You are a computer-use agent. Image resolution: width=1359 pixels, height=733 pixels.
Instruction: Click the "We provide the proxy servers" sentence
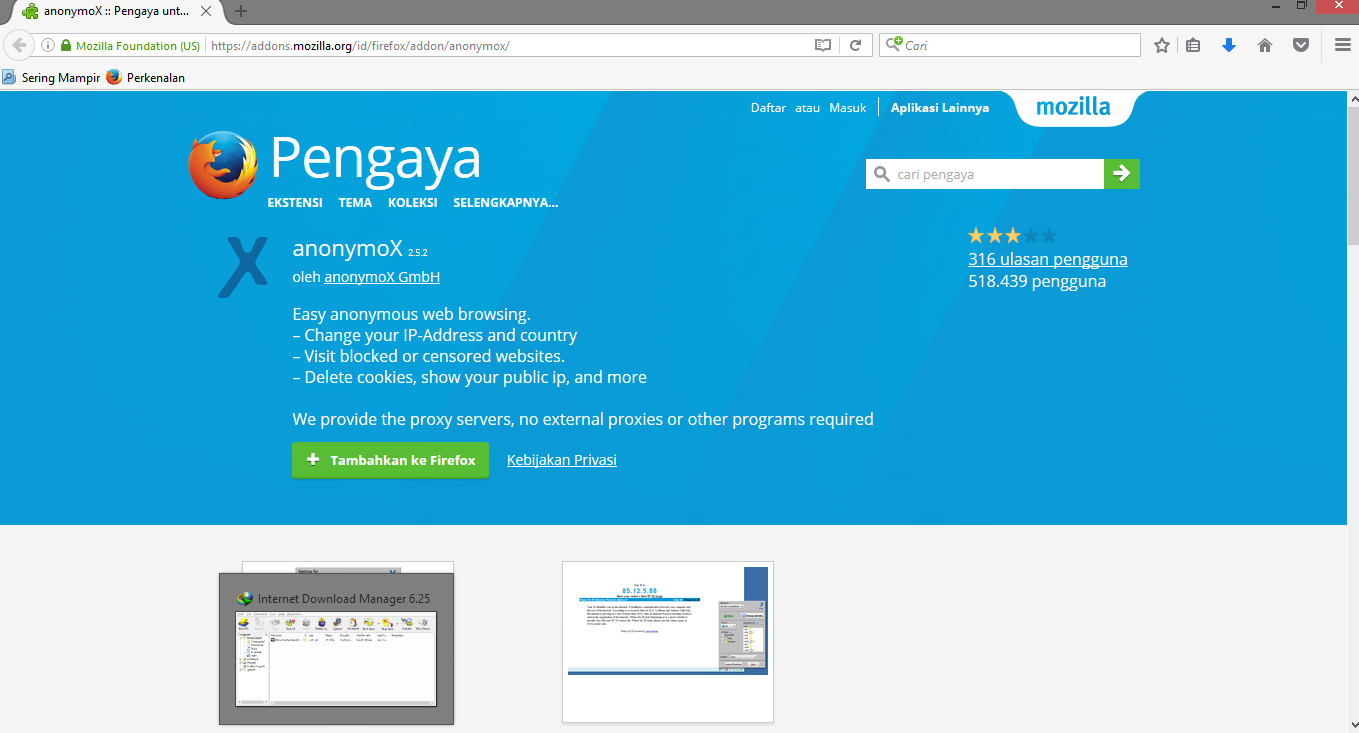pos(583,419)
